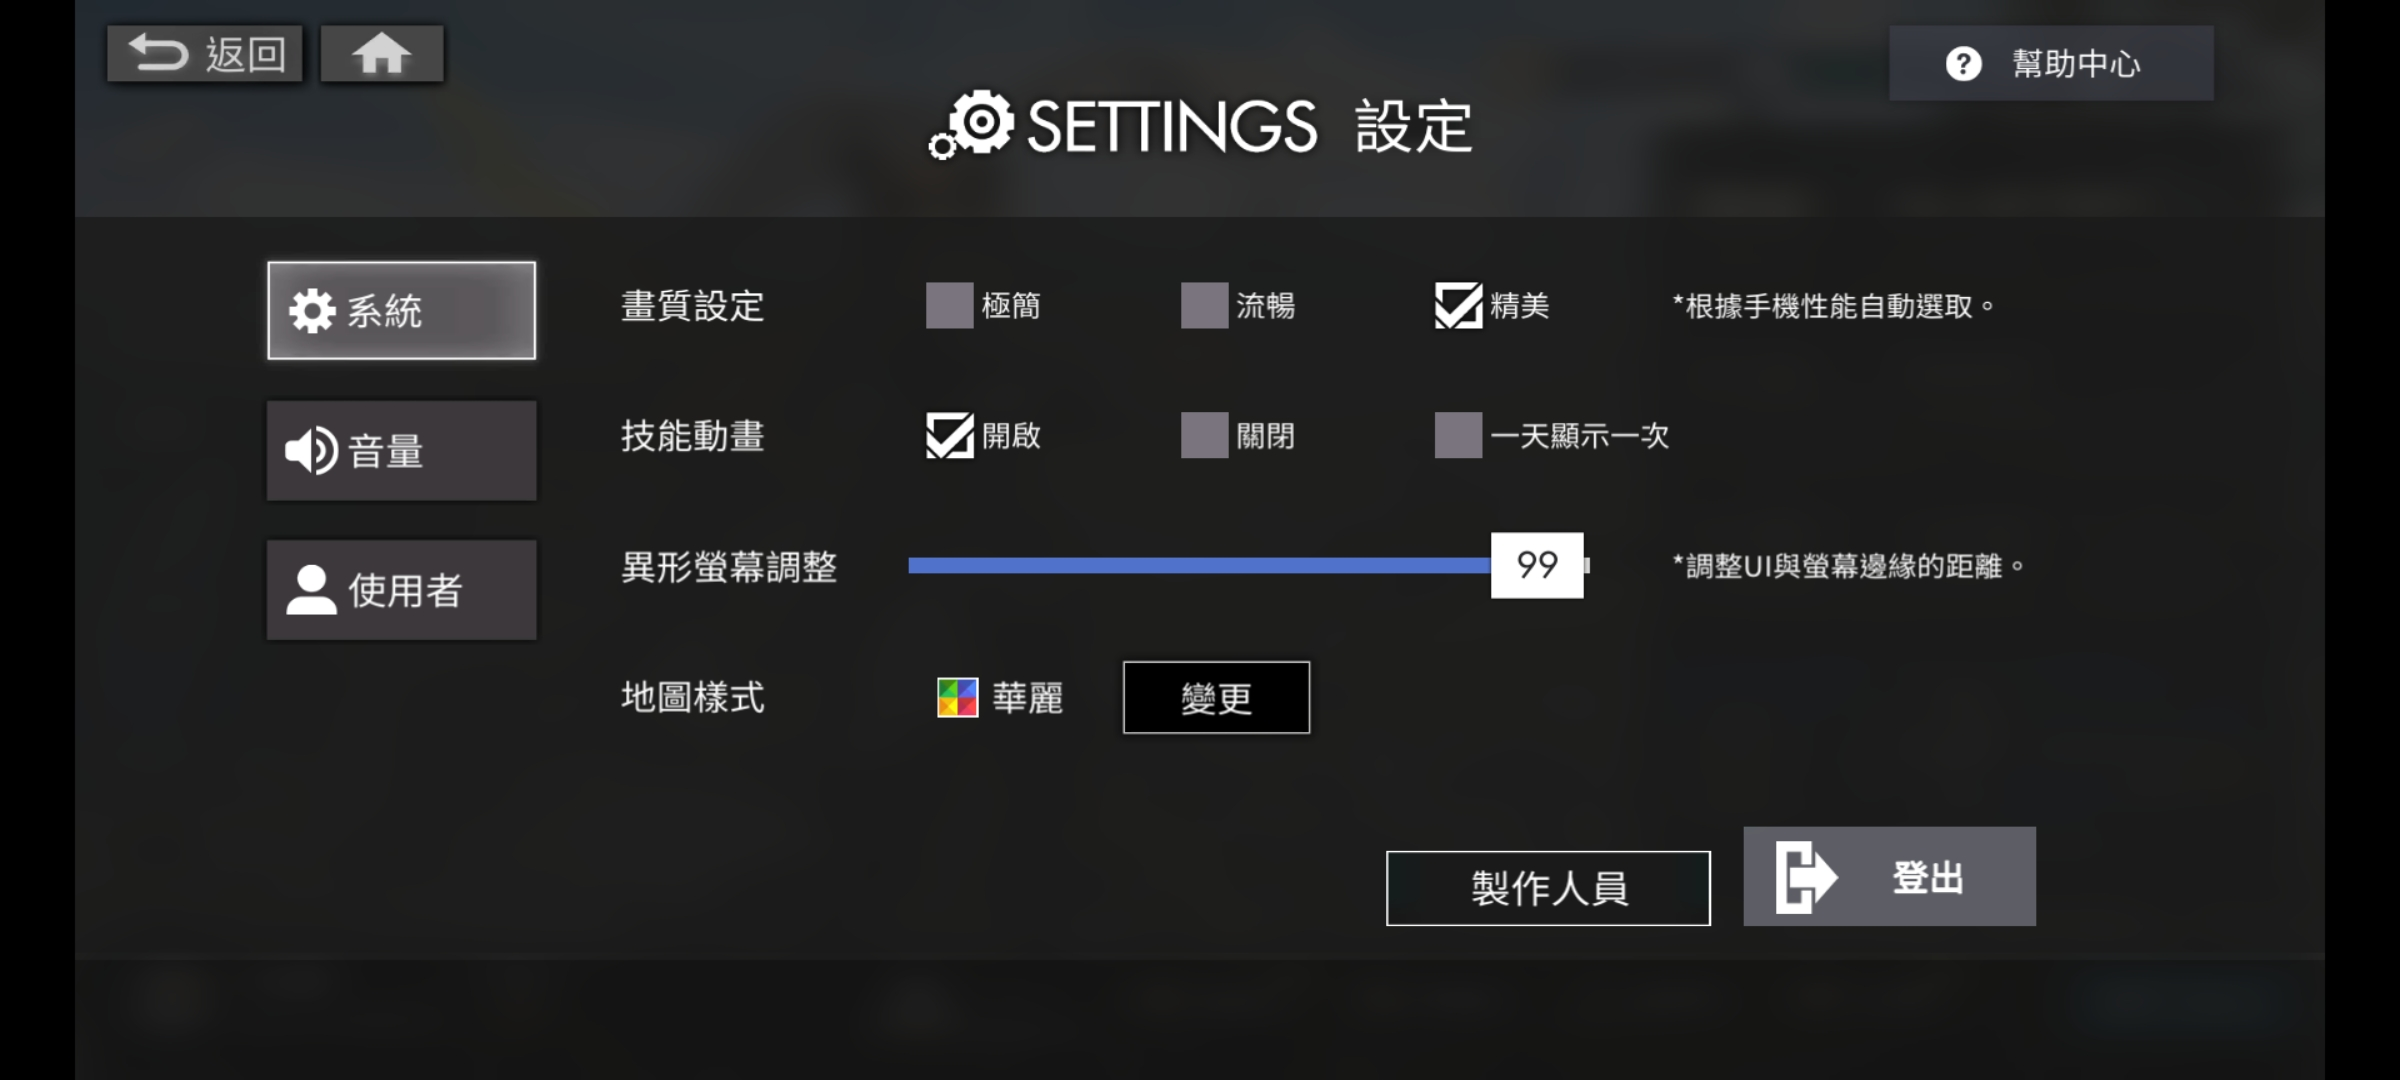Tap the back arrow 返回 button
Viewport: 2400px width, 1080px height.
[205, 54]
